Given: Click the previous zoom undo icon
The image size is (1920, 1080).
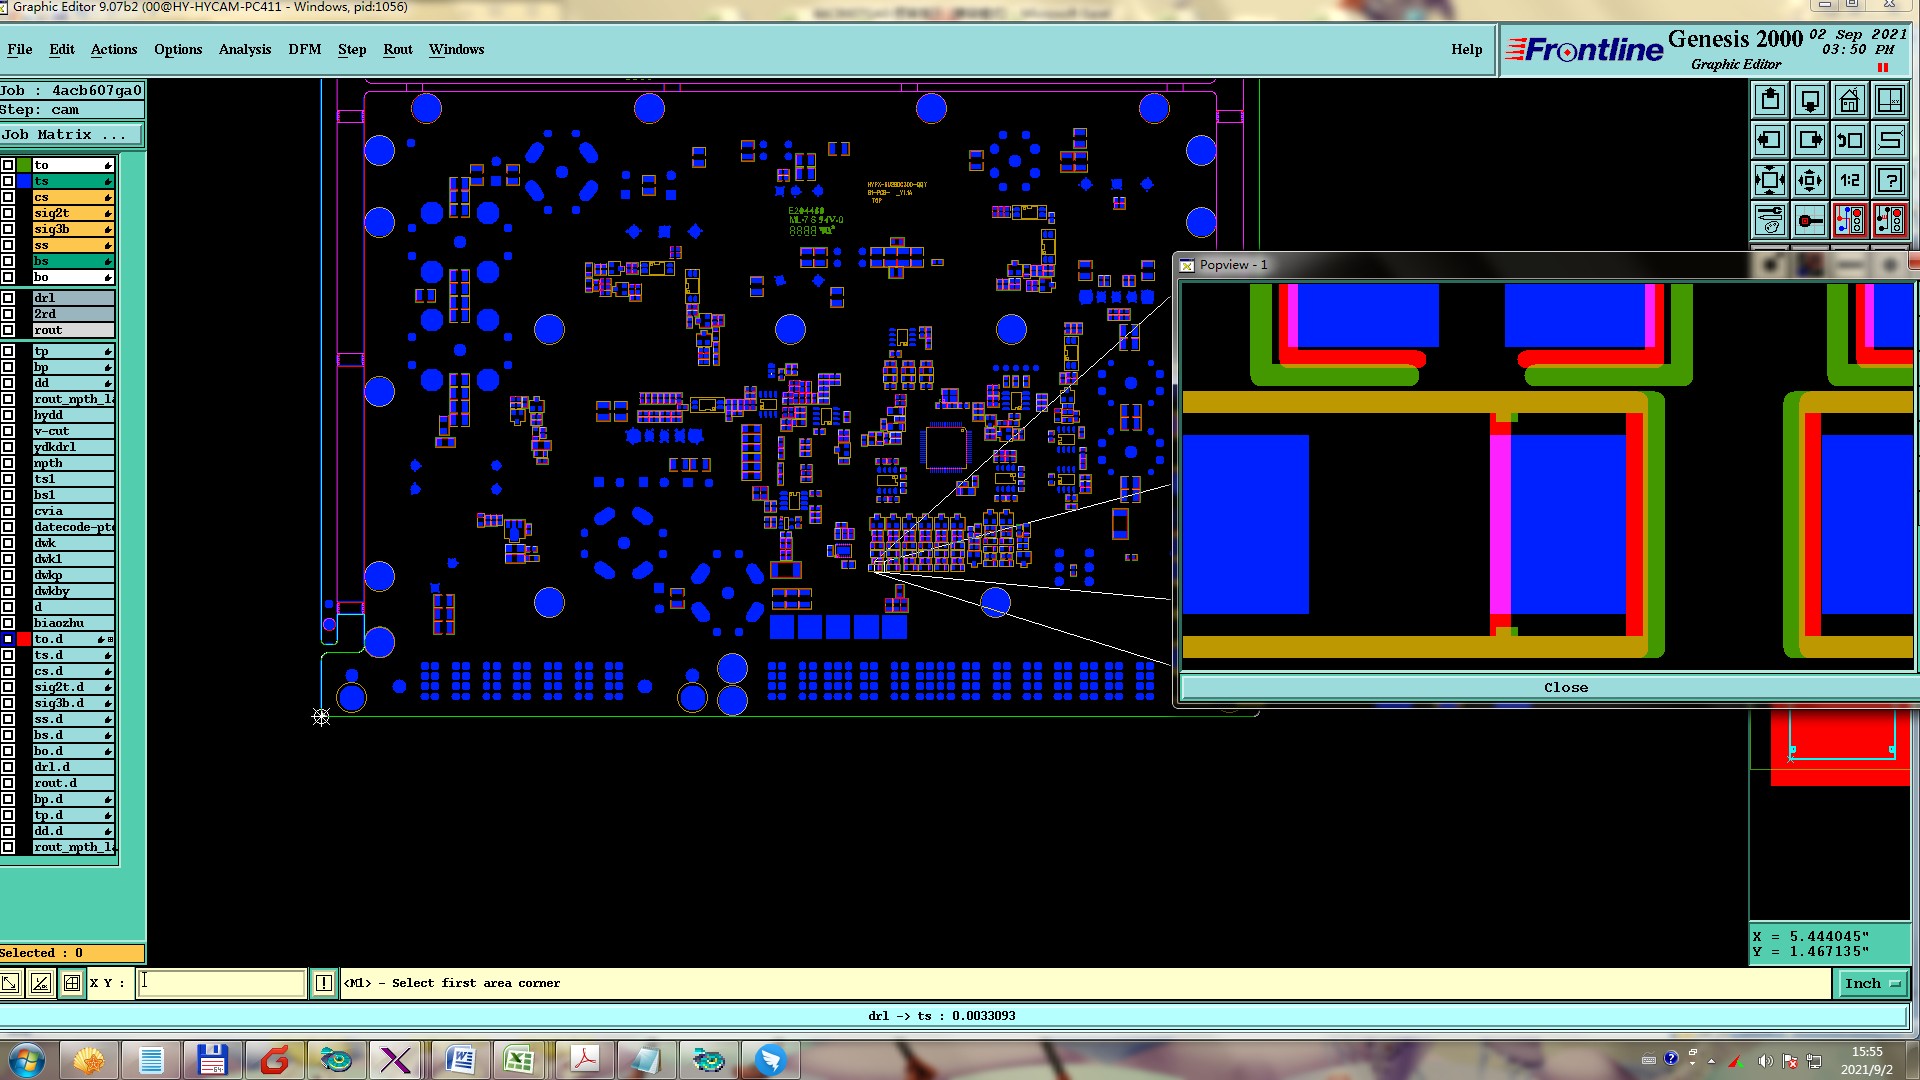Looking at the screenshot, I should [1849, 140].
